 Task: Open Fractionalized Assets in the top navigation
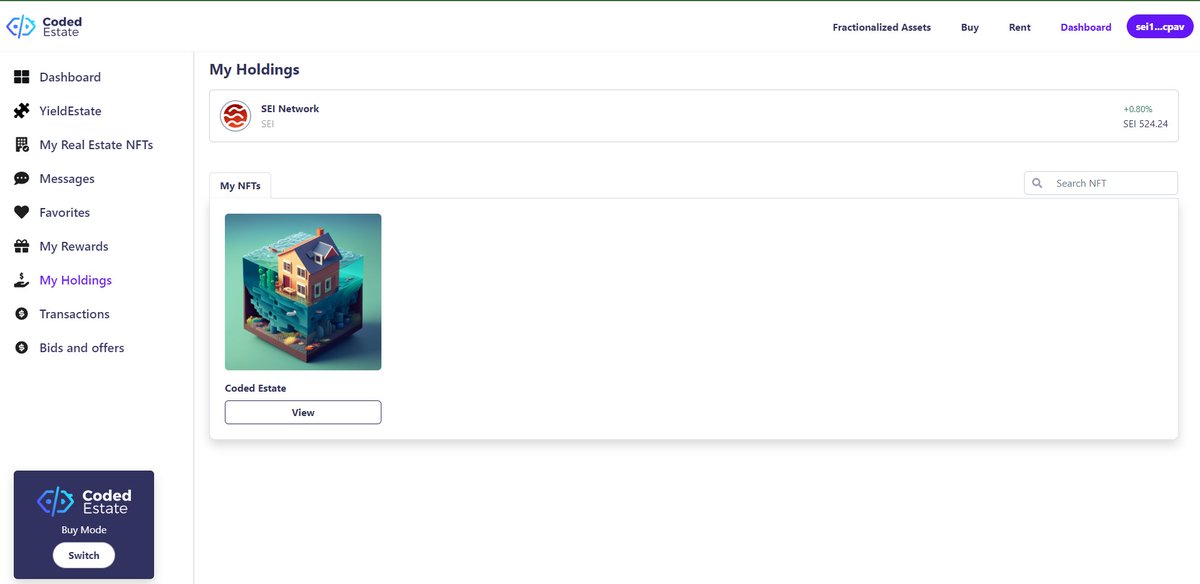coord(882,27)
